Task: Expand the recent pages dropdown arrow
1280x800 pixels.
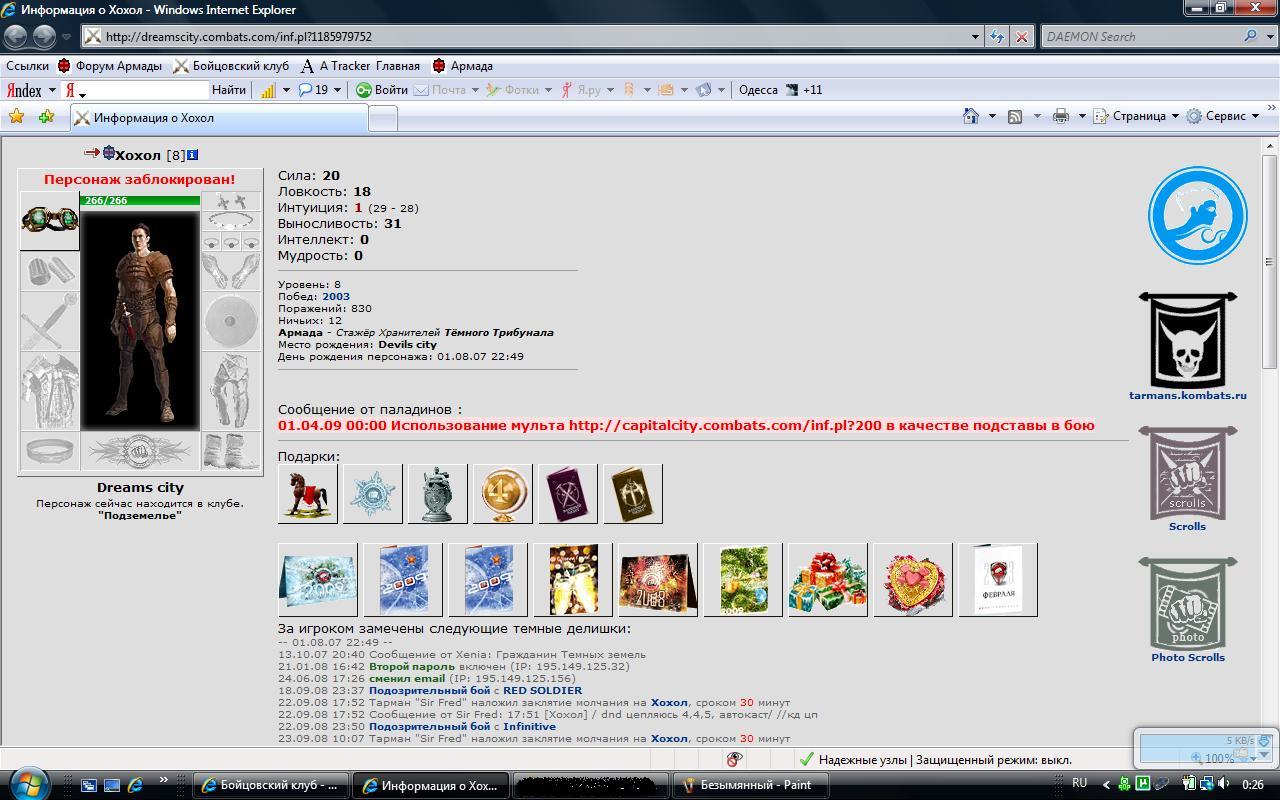Action: click(67, 36)
